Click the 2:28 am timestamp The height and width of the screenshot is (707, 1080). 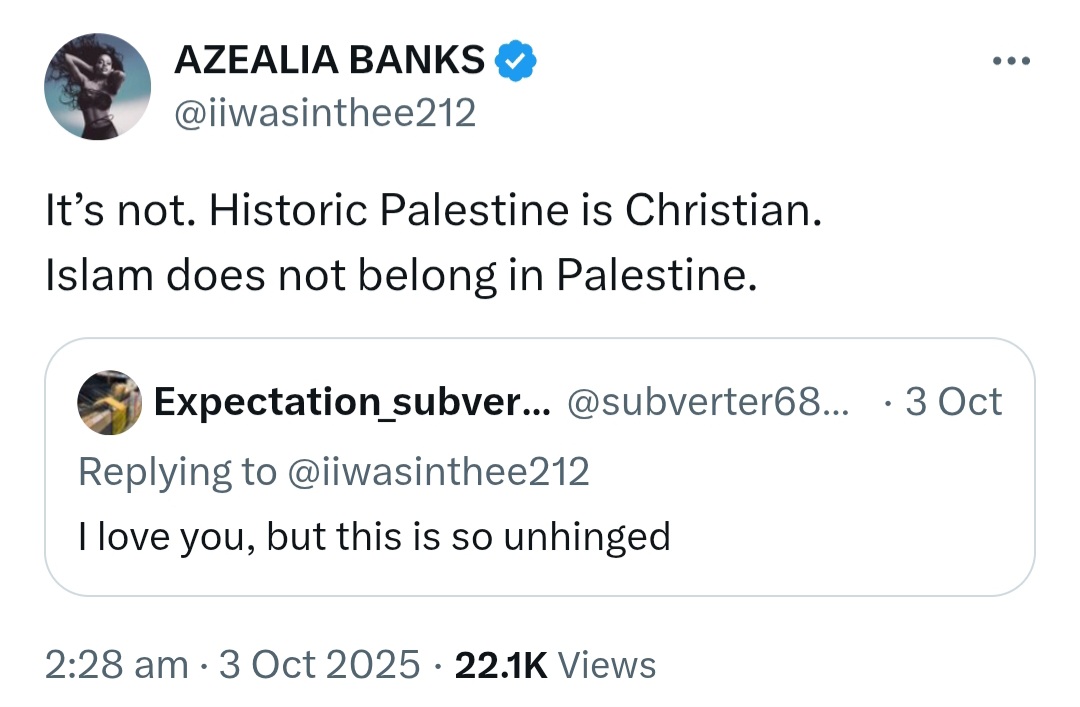116,665
